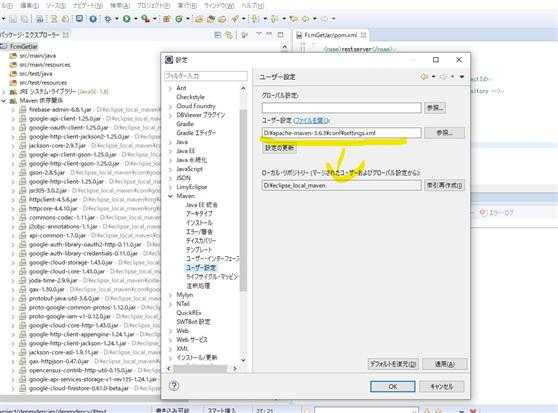Expand the Mylyn preferences node
Image resolution: width=558 pixels, height=413 pixels.
(x=170, y=295)
